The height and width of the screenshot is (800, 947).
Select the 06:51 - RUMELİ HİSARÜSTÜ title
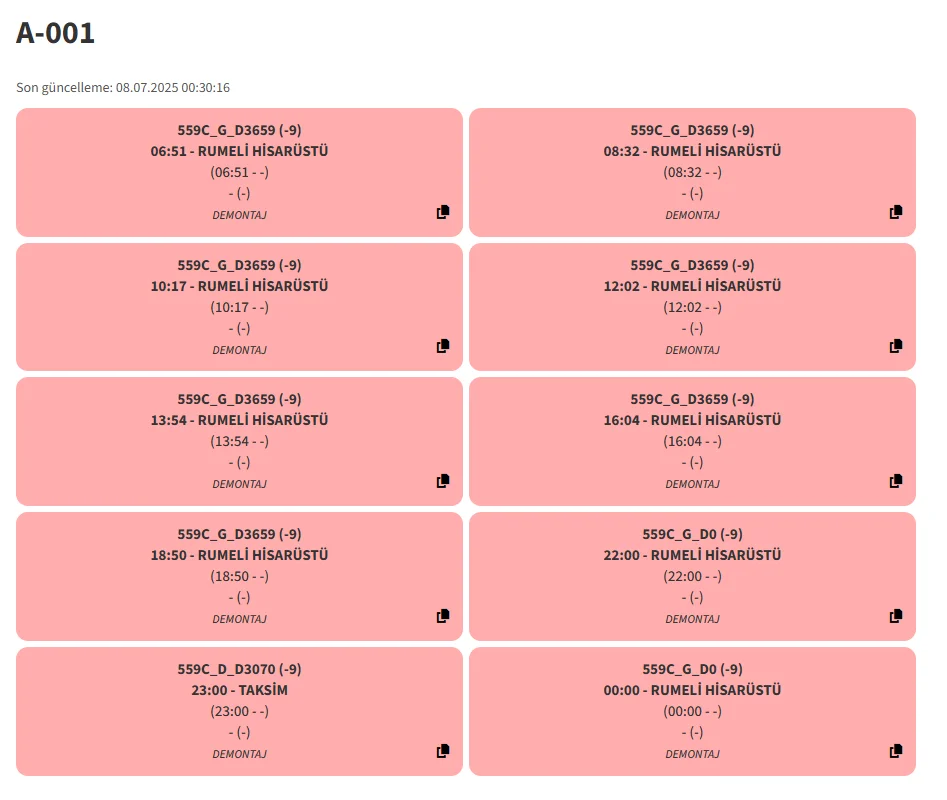[x=239, y=151]
